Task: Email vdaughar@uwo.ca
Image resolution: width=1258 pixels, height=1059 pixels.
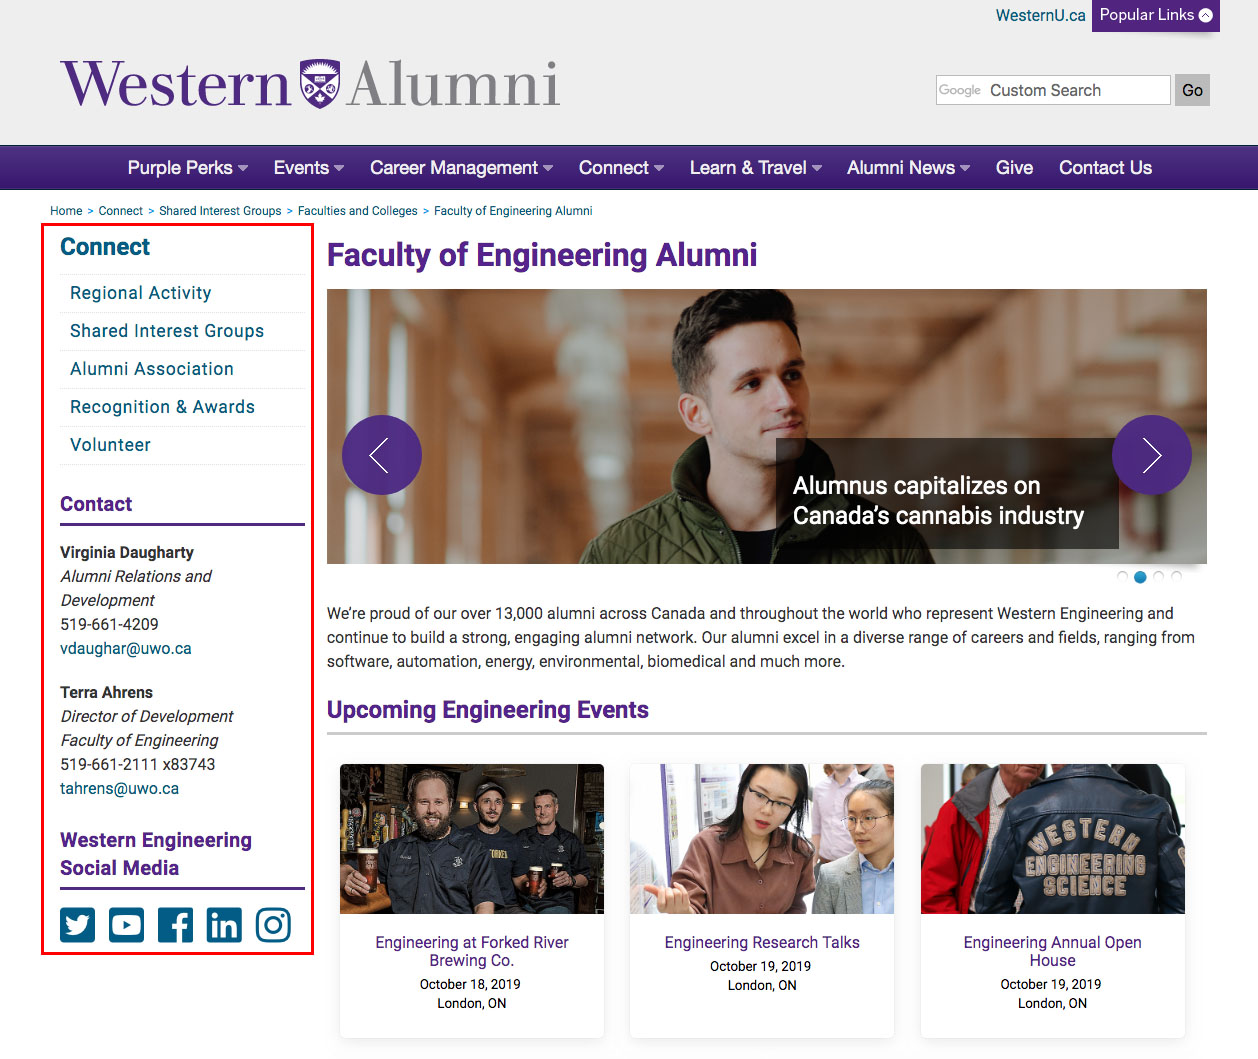Action: coord(126,648)
